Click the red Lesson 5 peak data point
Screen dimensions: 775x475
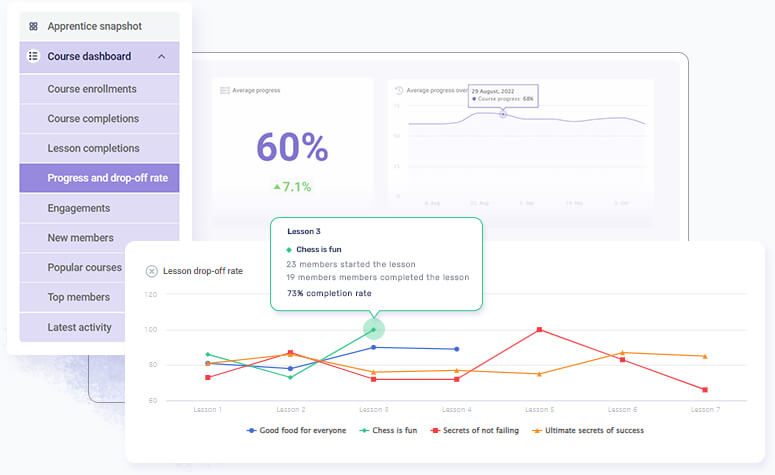(x=539, y=329)
